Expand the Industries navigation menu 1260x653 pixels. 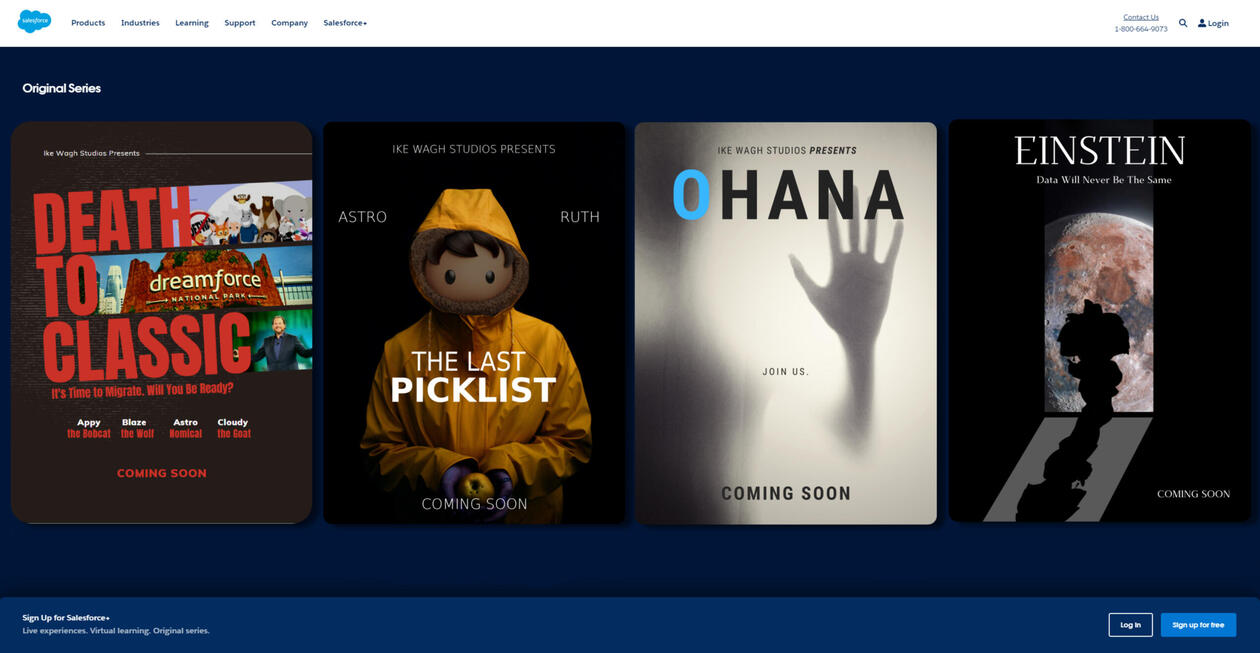pos(140,23)
